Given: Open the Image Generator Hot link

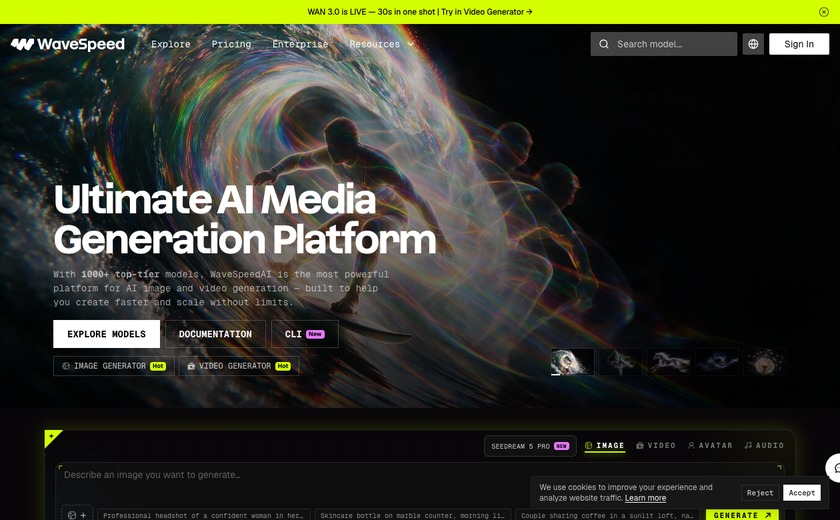Looking at the screenshot, I should click(x=114, y=366).
